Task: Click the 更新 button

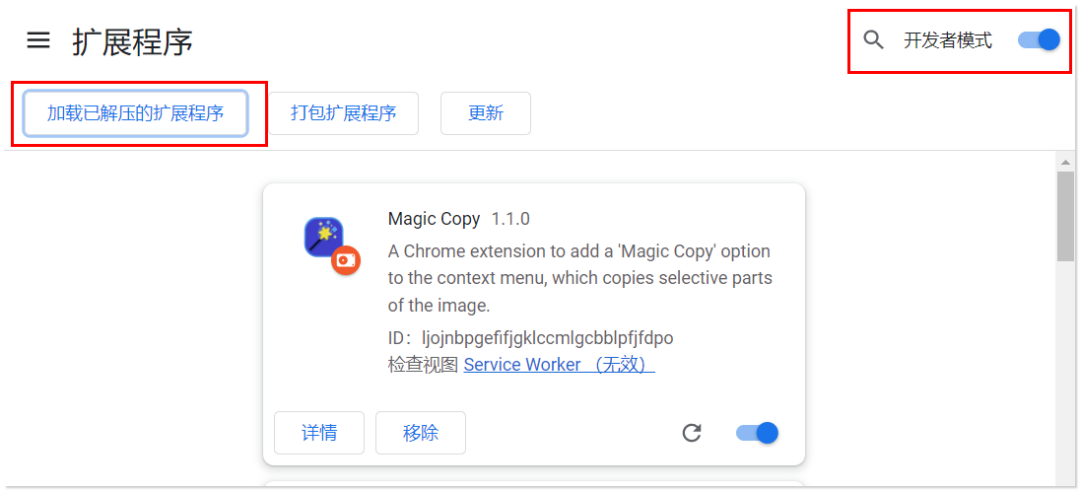Action: click(486, 113)
